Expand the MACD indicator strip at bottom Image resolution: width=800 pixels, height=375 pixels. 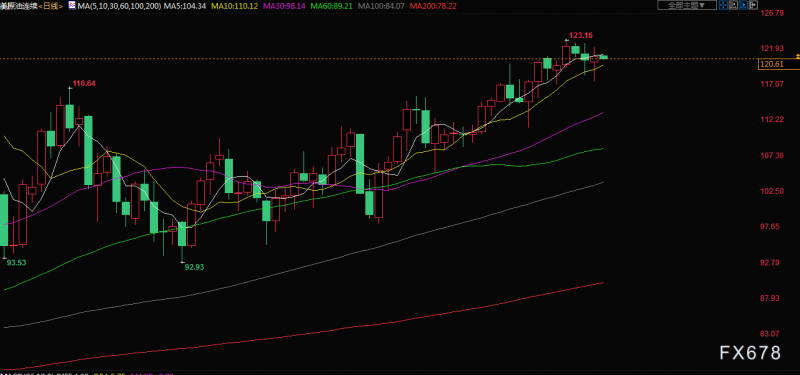pos(87,373)
